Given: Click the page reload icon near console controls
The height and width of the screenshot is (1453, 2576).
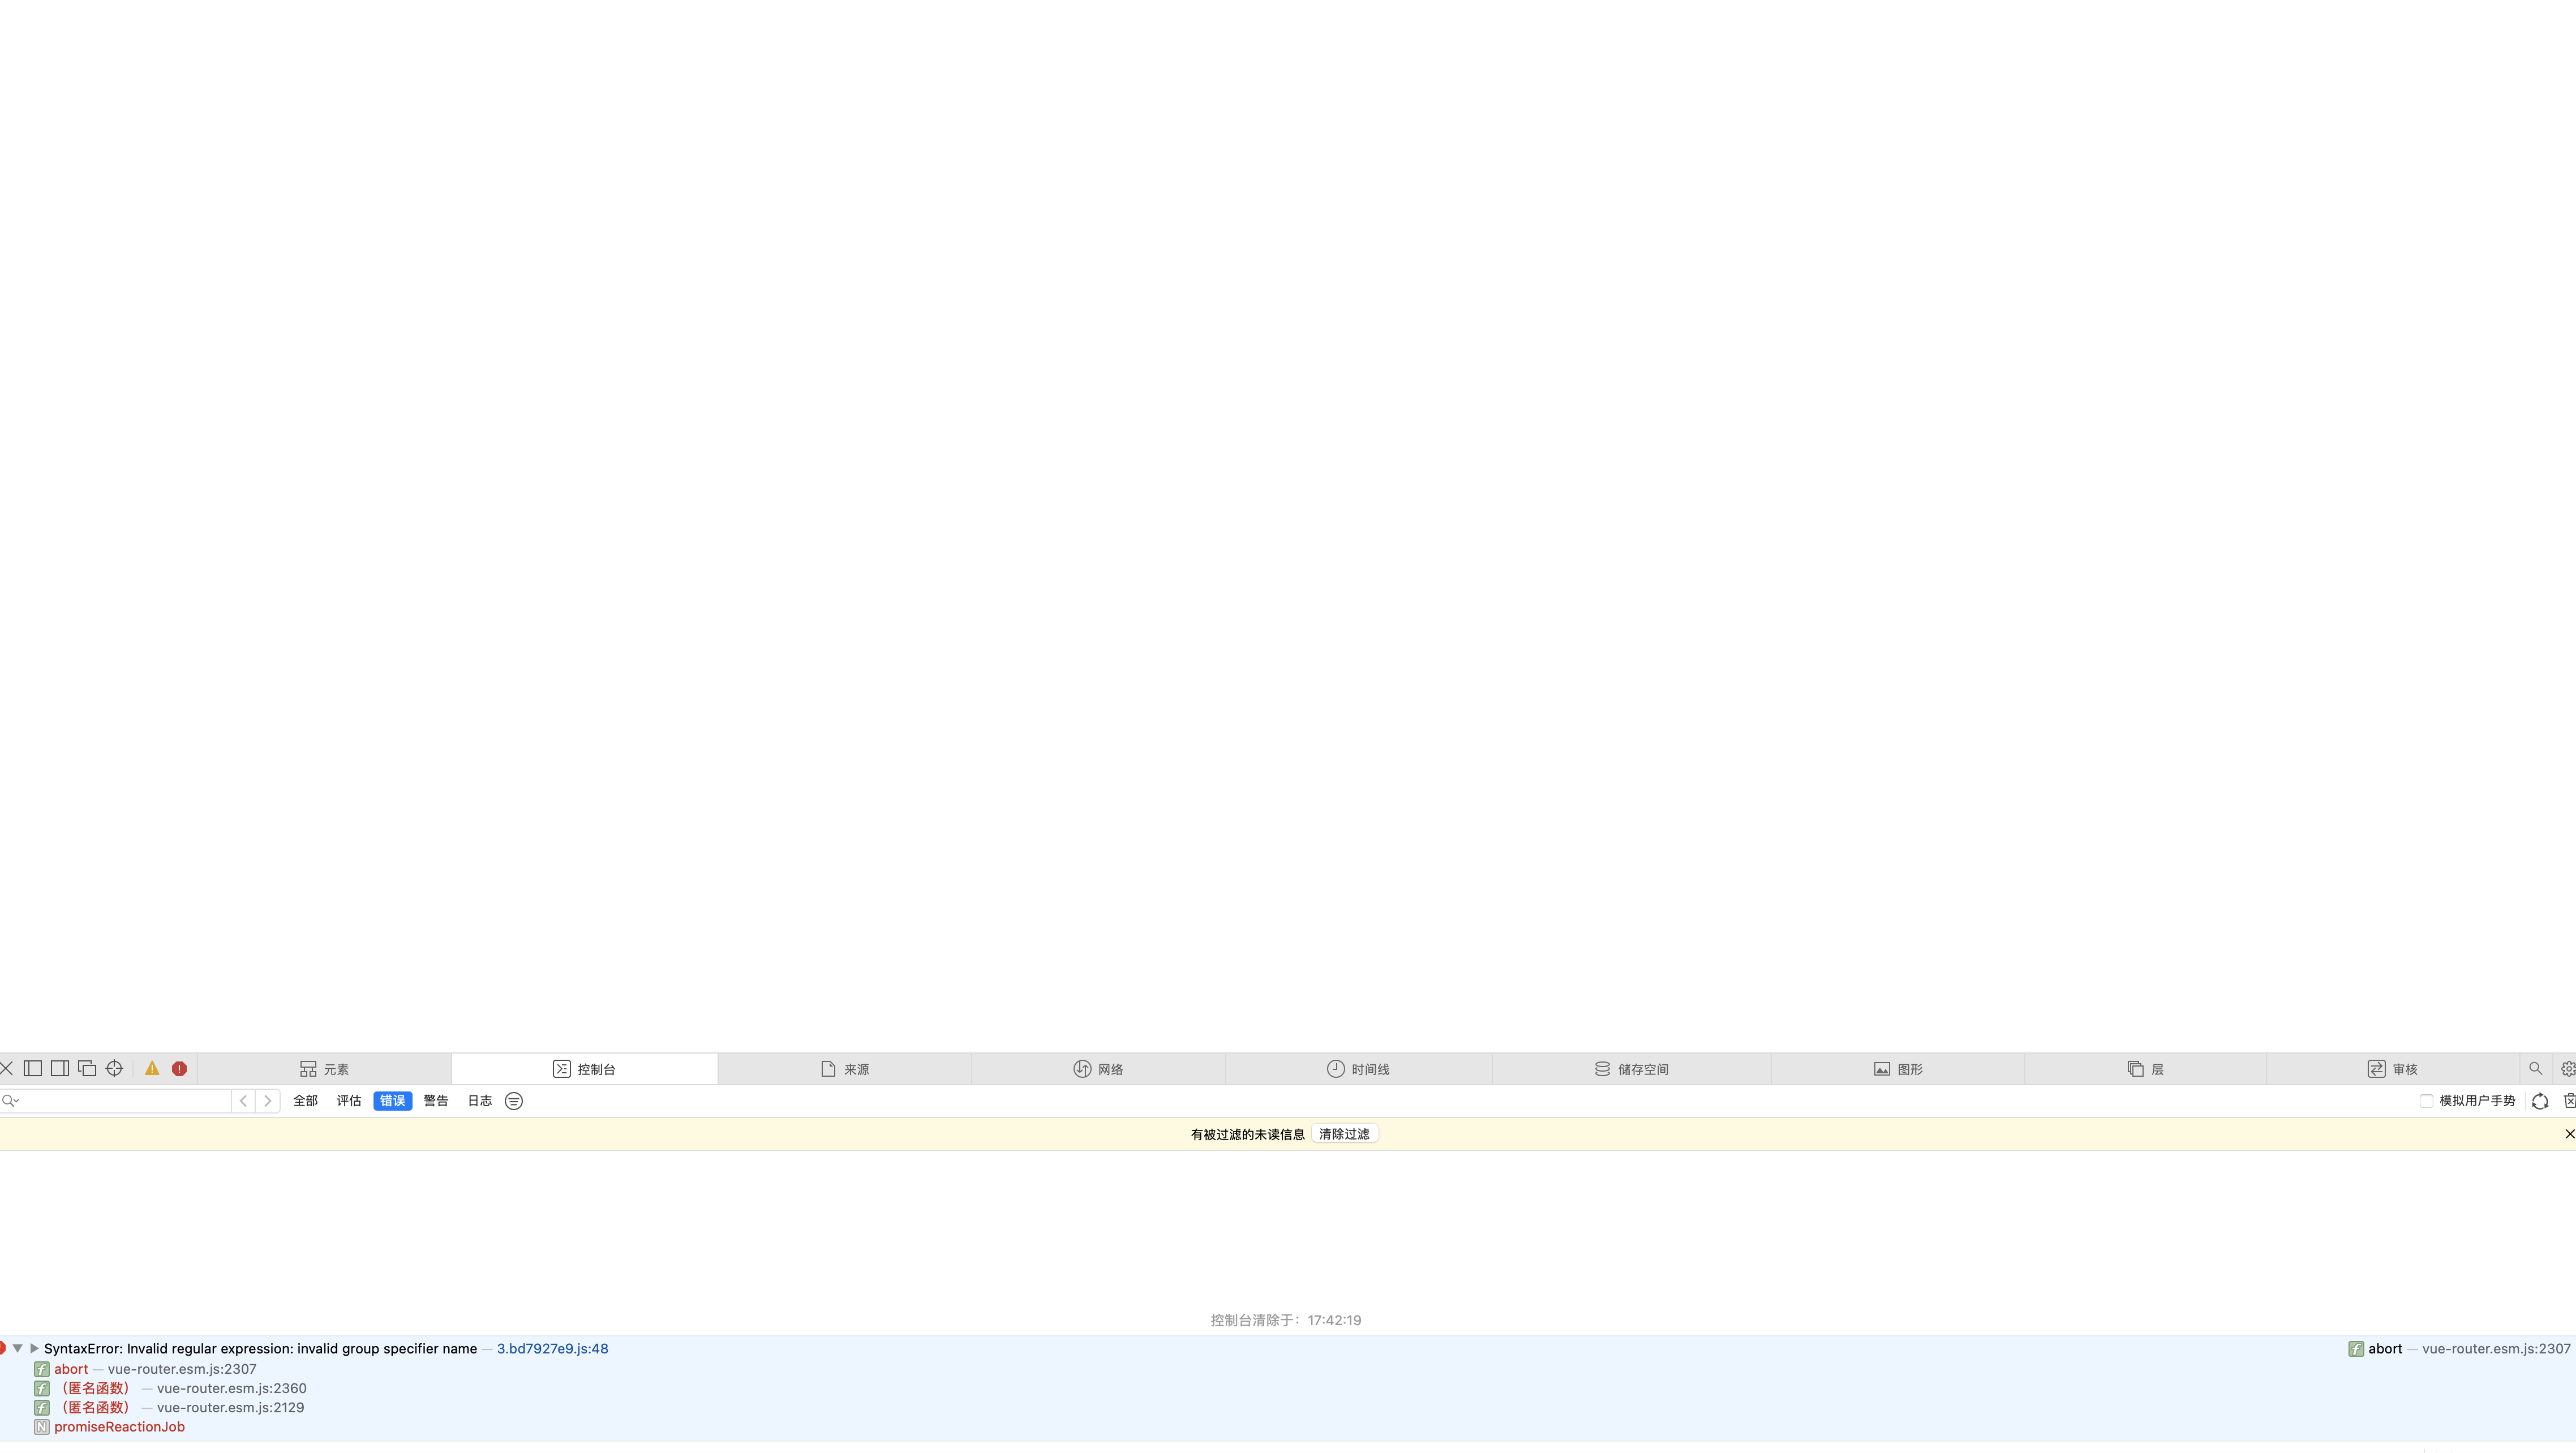Looking at the screenshot, I should [2541, 1101].
